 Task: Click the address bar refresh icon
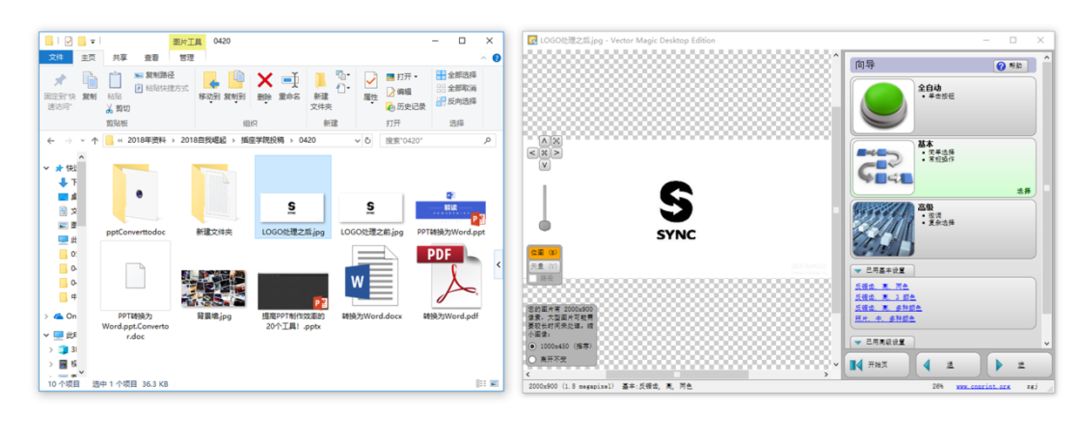coord(368,141)
